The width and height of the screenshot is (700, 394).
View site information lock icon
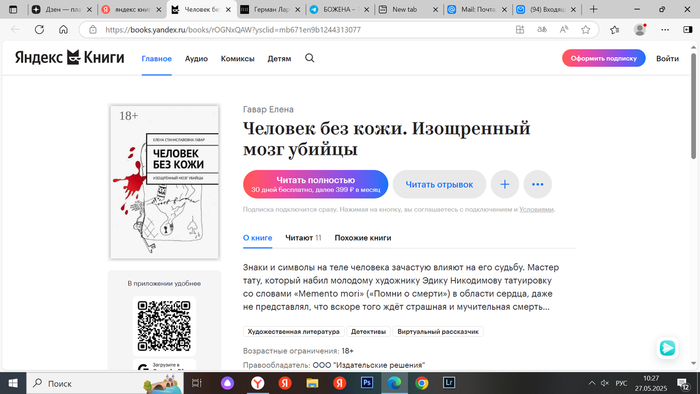(x=93, y=29)
